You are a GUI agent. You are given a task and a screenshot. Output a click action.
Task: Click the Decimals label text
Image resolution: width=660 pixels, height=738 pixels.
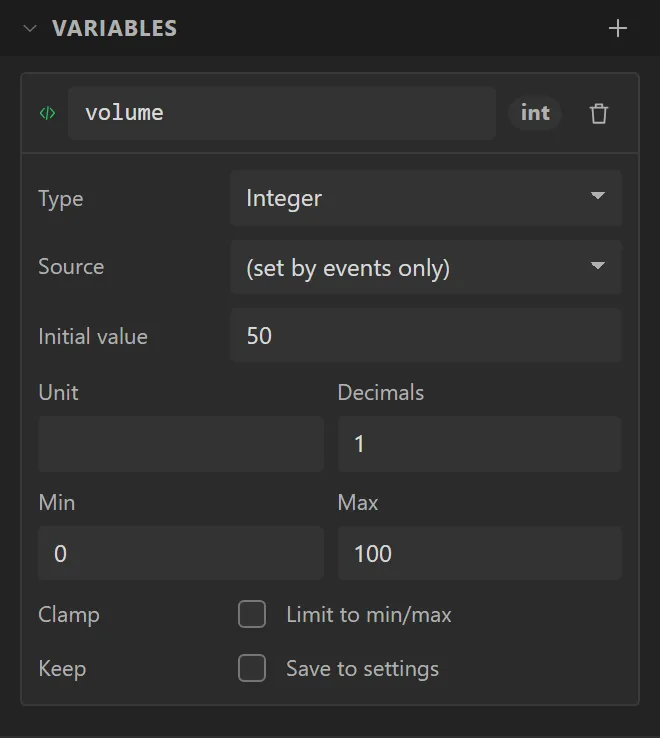tap(380, 393)
